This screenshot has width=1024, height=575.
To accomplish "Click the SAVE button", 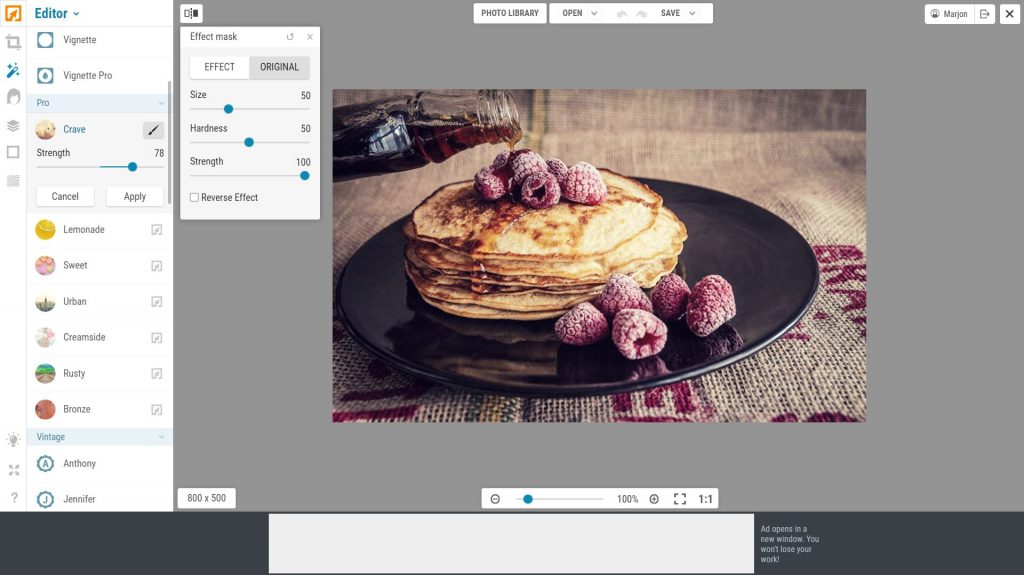I will pos(670,13).
